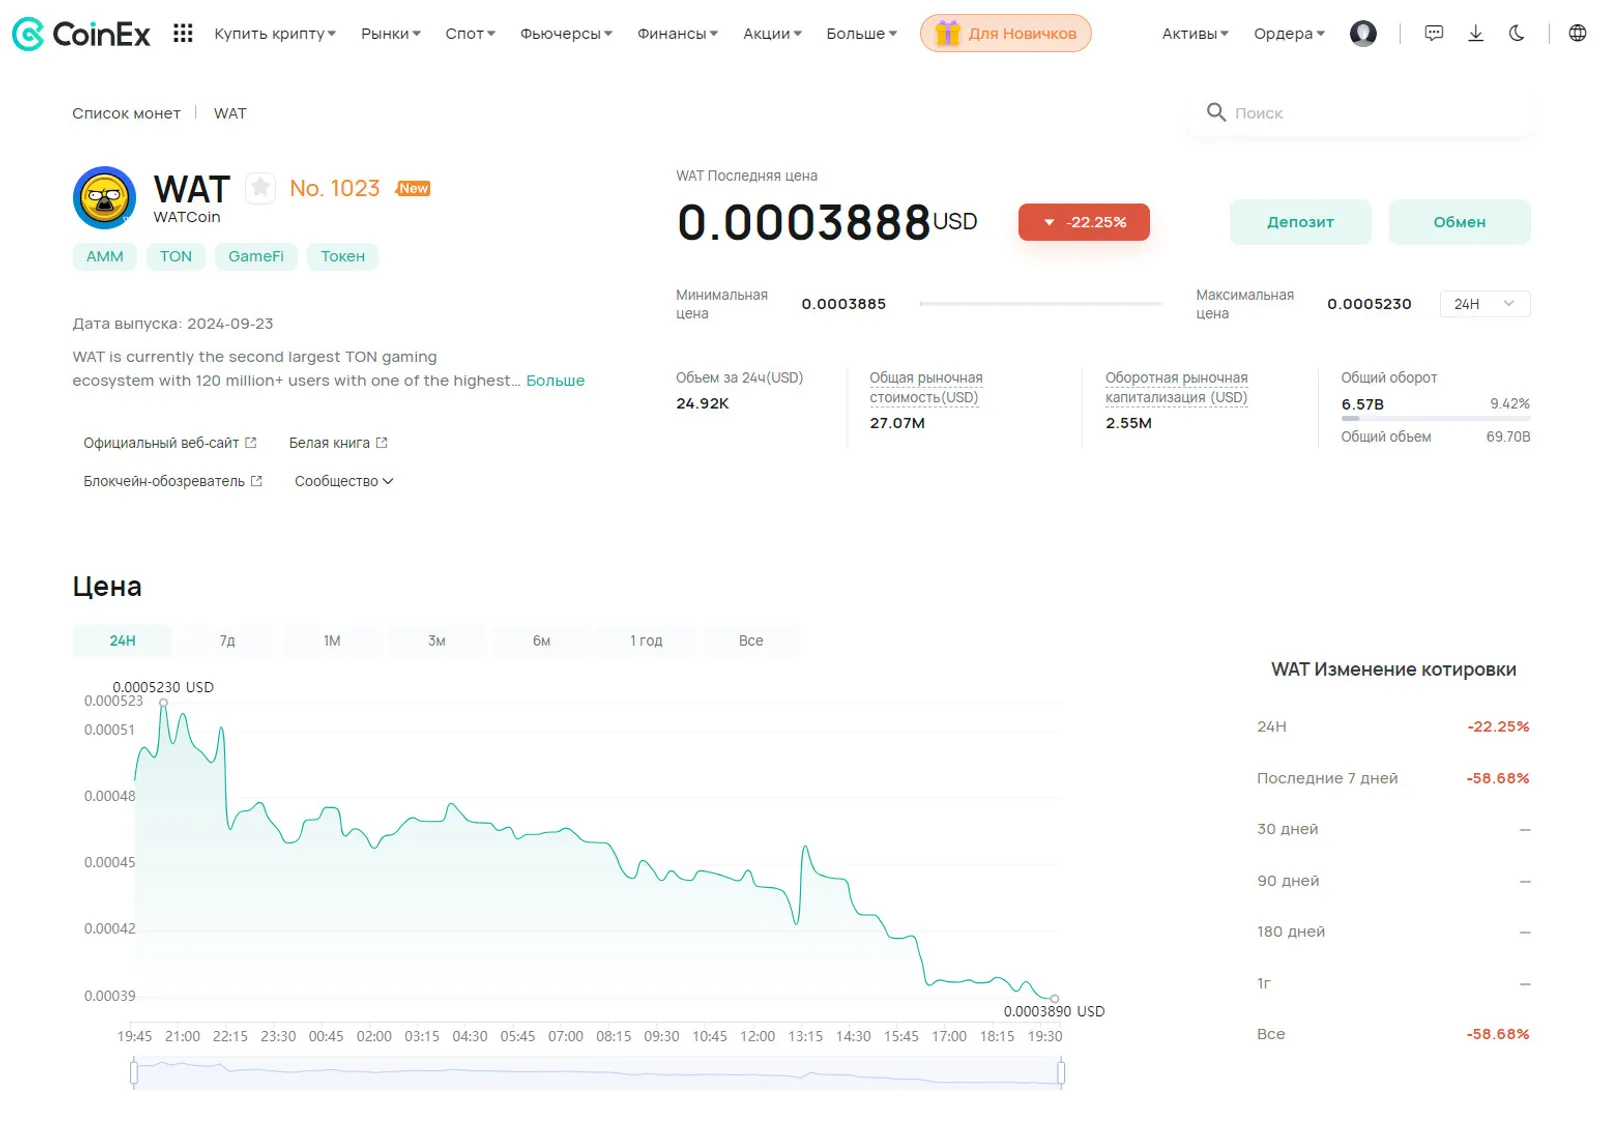Image resolution: width=1600 pixels, height=1137 pixels.
Task: Click the external link icon beside Белая книга
Action: pyautogui.click(x=381, y=442)
